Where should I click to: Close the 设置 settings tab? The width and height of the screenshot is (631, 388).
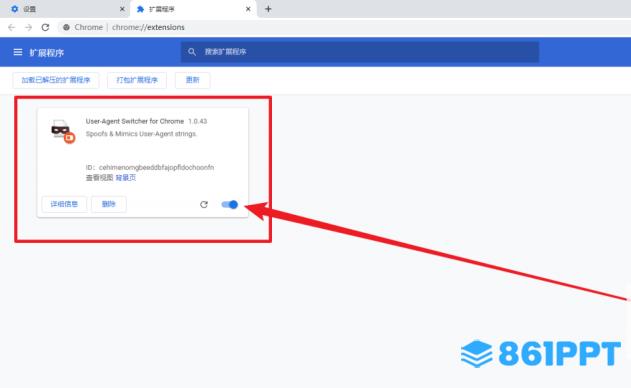pos(122,9)
